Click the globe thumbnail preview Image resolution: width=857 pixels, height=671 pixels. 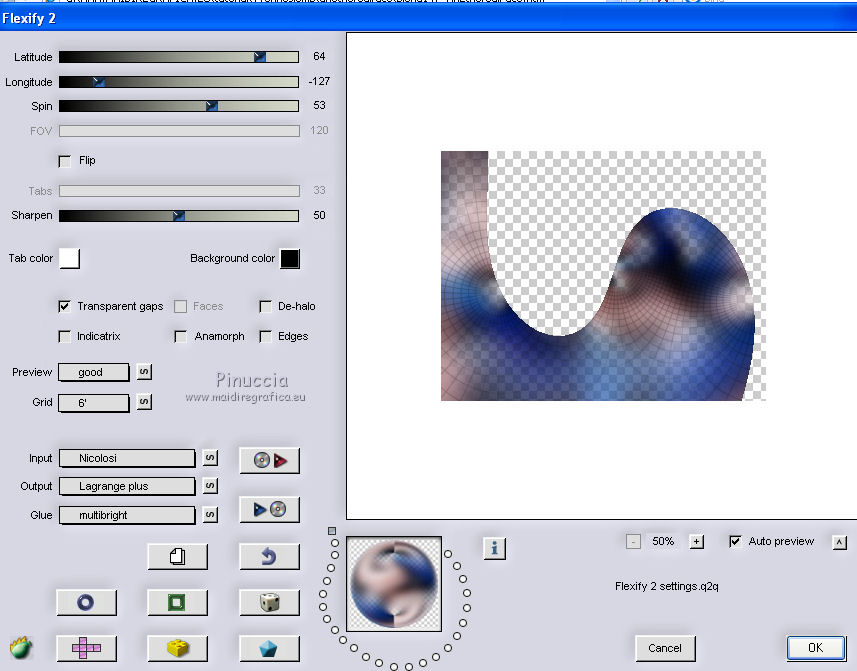pos(394,584)
